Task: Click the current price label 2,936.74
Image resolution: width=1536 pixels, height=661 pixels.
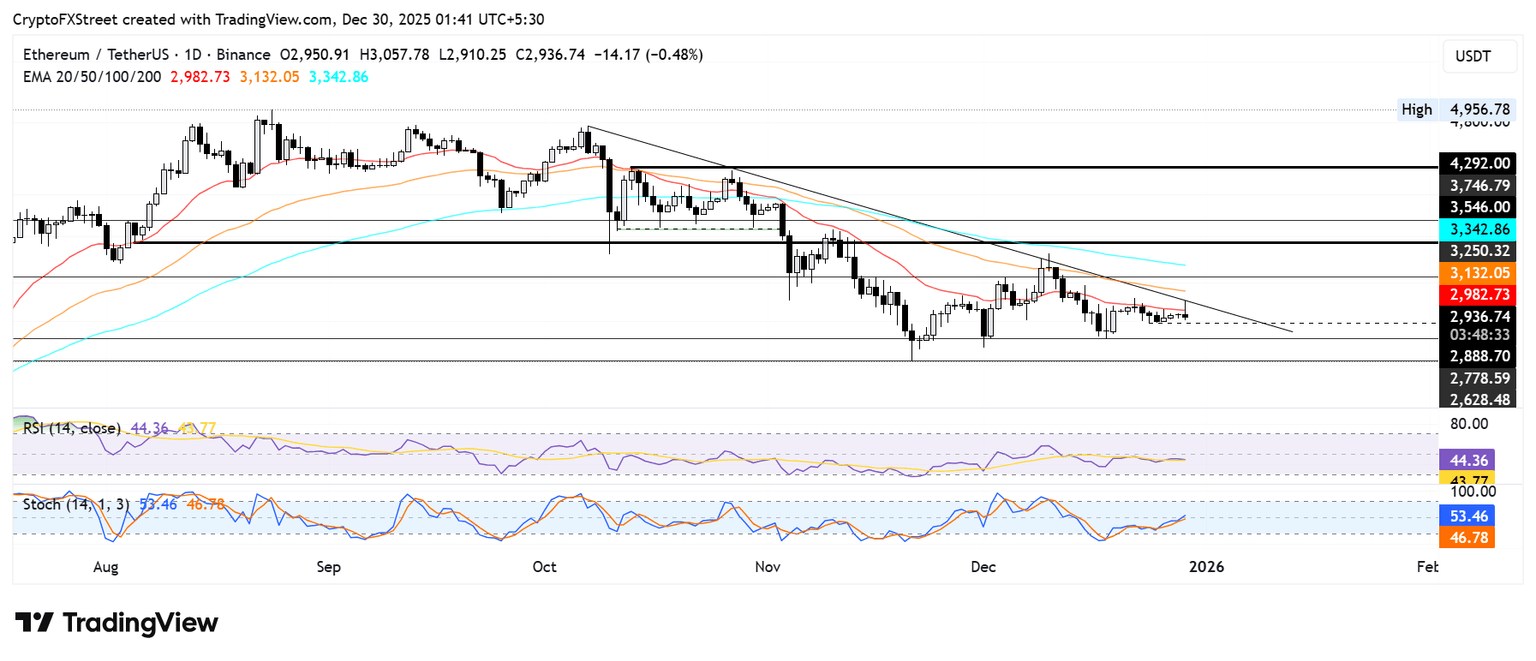Action: coord(1475,315)
